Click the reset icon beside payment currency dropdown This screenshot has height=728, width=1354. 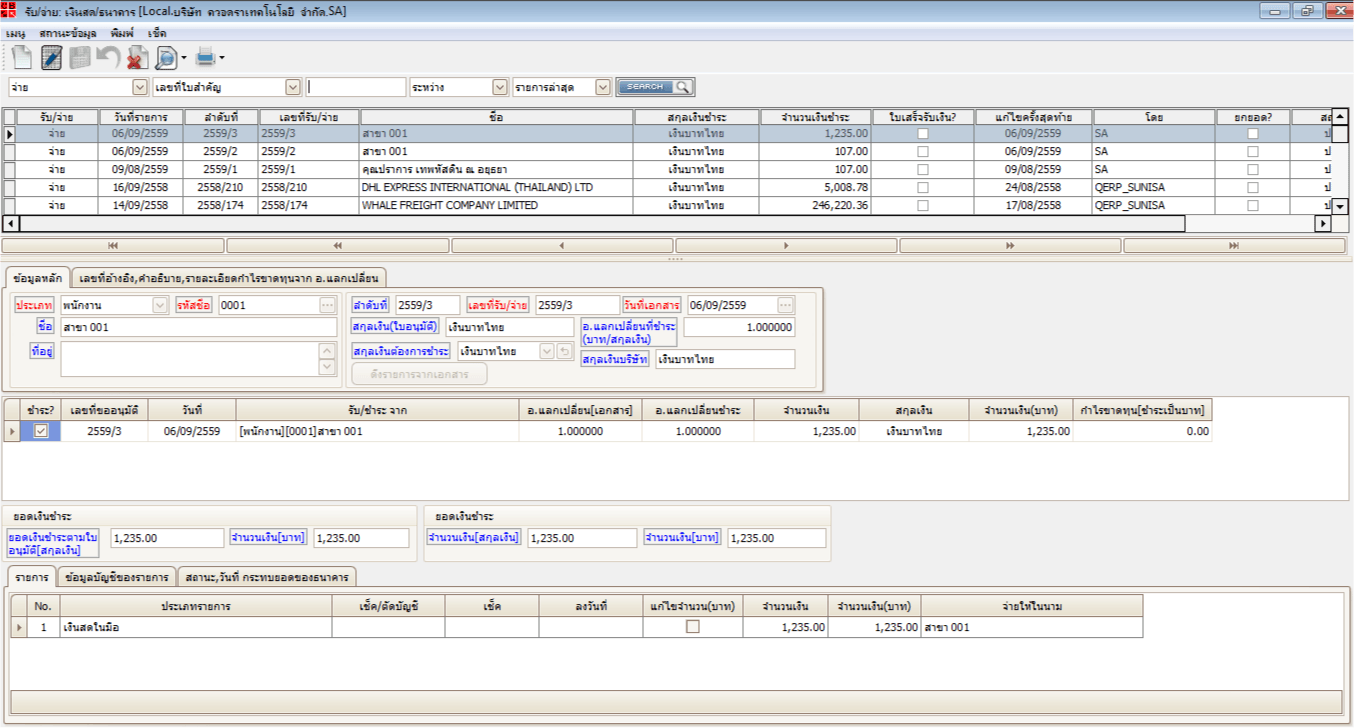click(564, 351)
